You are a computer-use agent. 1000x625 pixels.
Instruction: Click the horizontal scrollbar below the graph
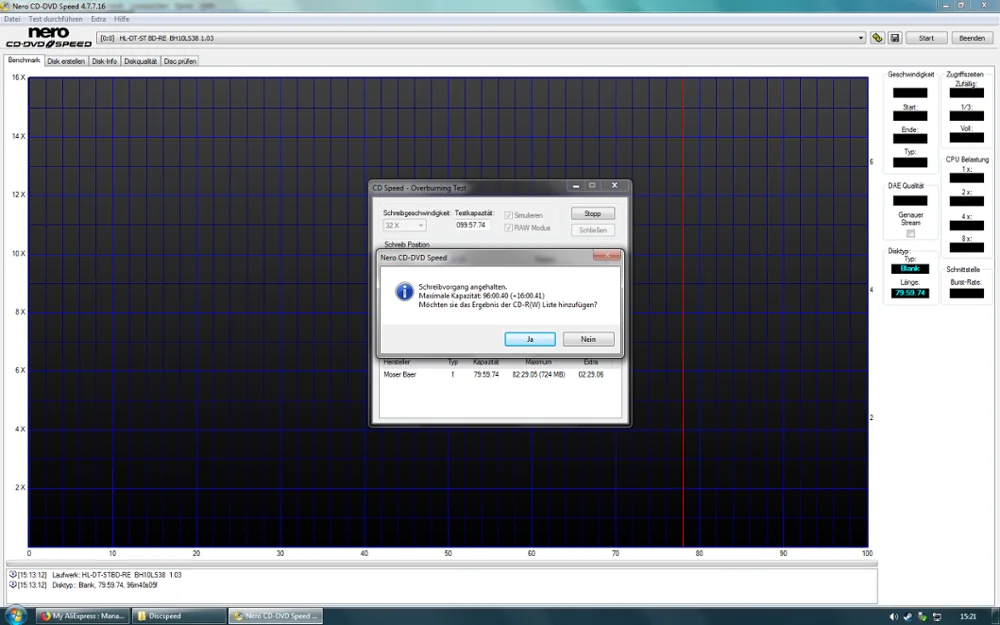coord(442,564)
